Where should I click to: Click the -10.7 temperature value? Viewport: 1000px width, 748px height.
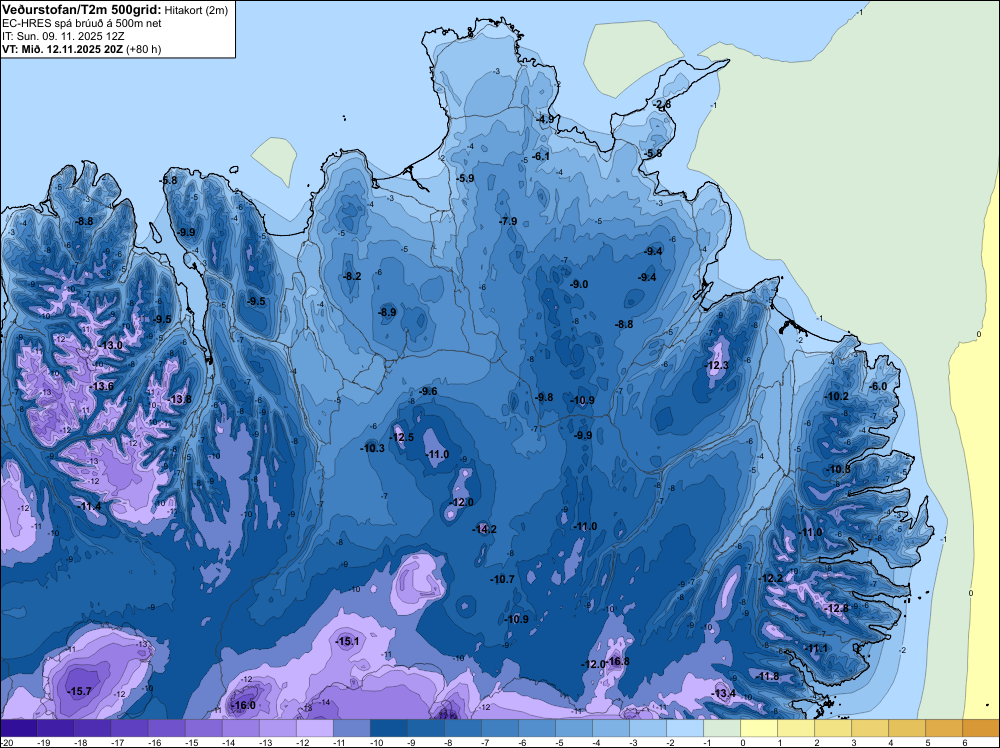click(502, 579)
